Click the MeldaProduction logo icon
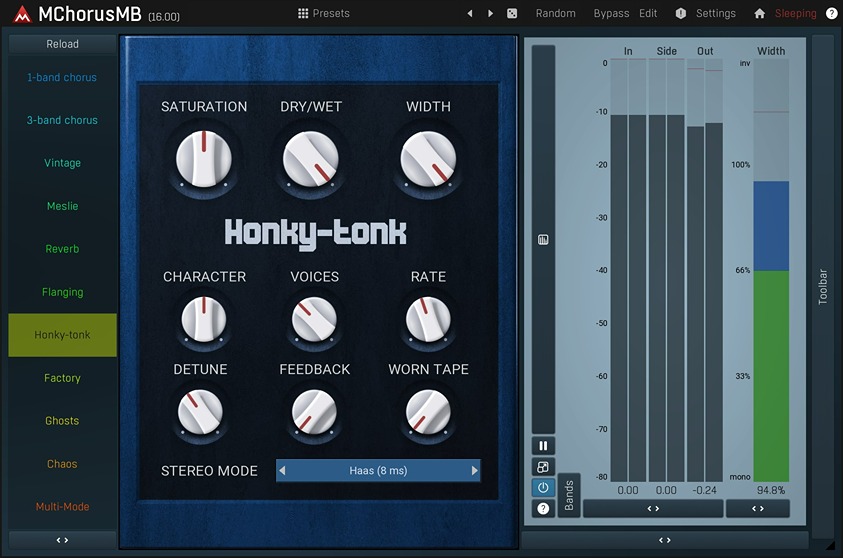The image size is (843, 558). [x=22, y=14]
